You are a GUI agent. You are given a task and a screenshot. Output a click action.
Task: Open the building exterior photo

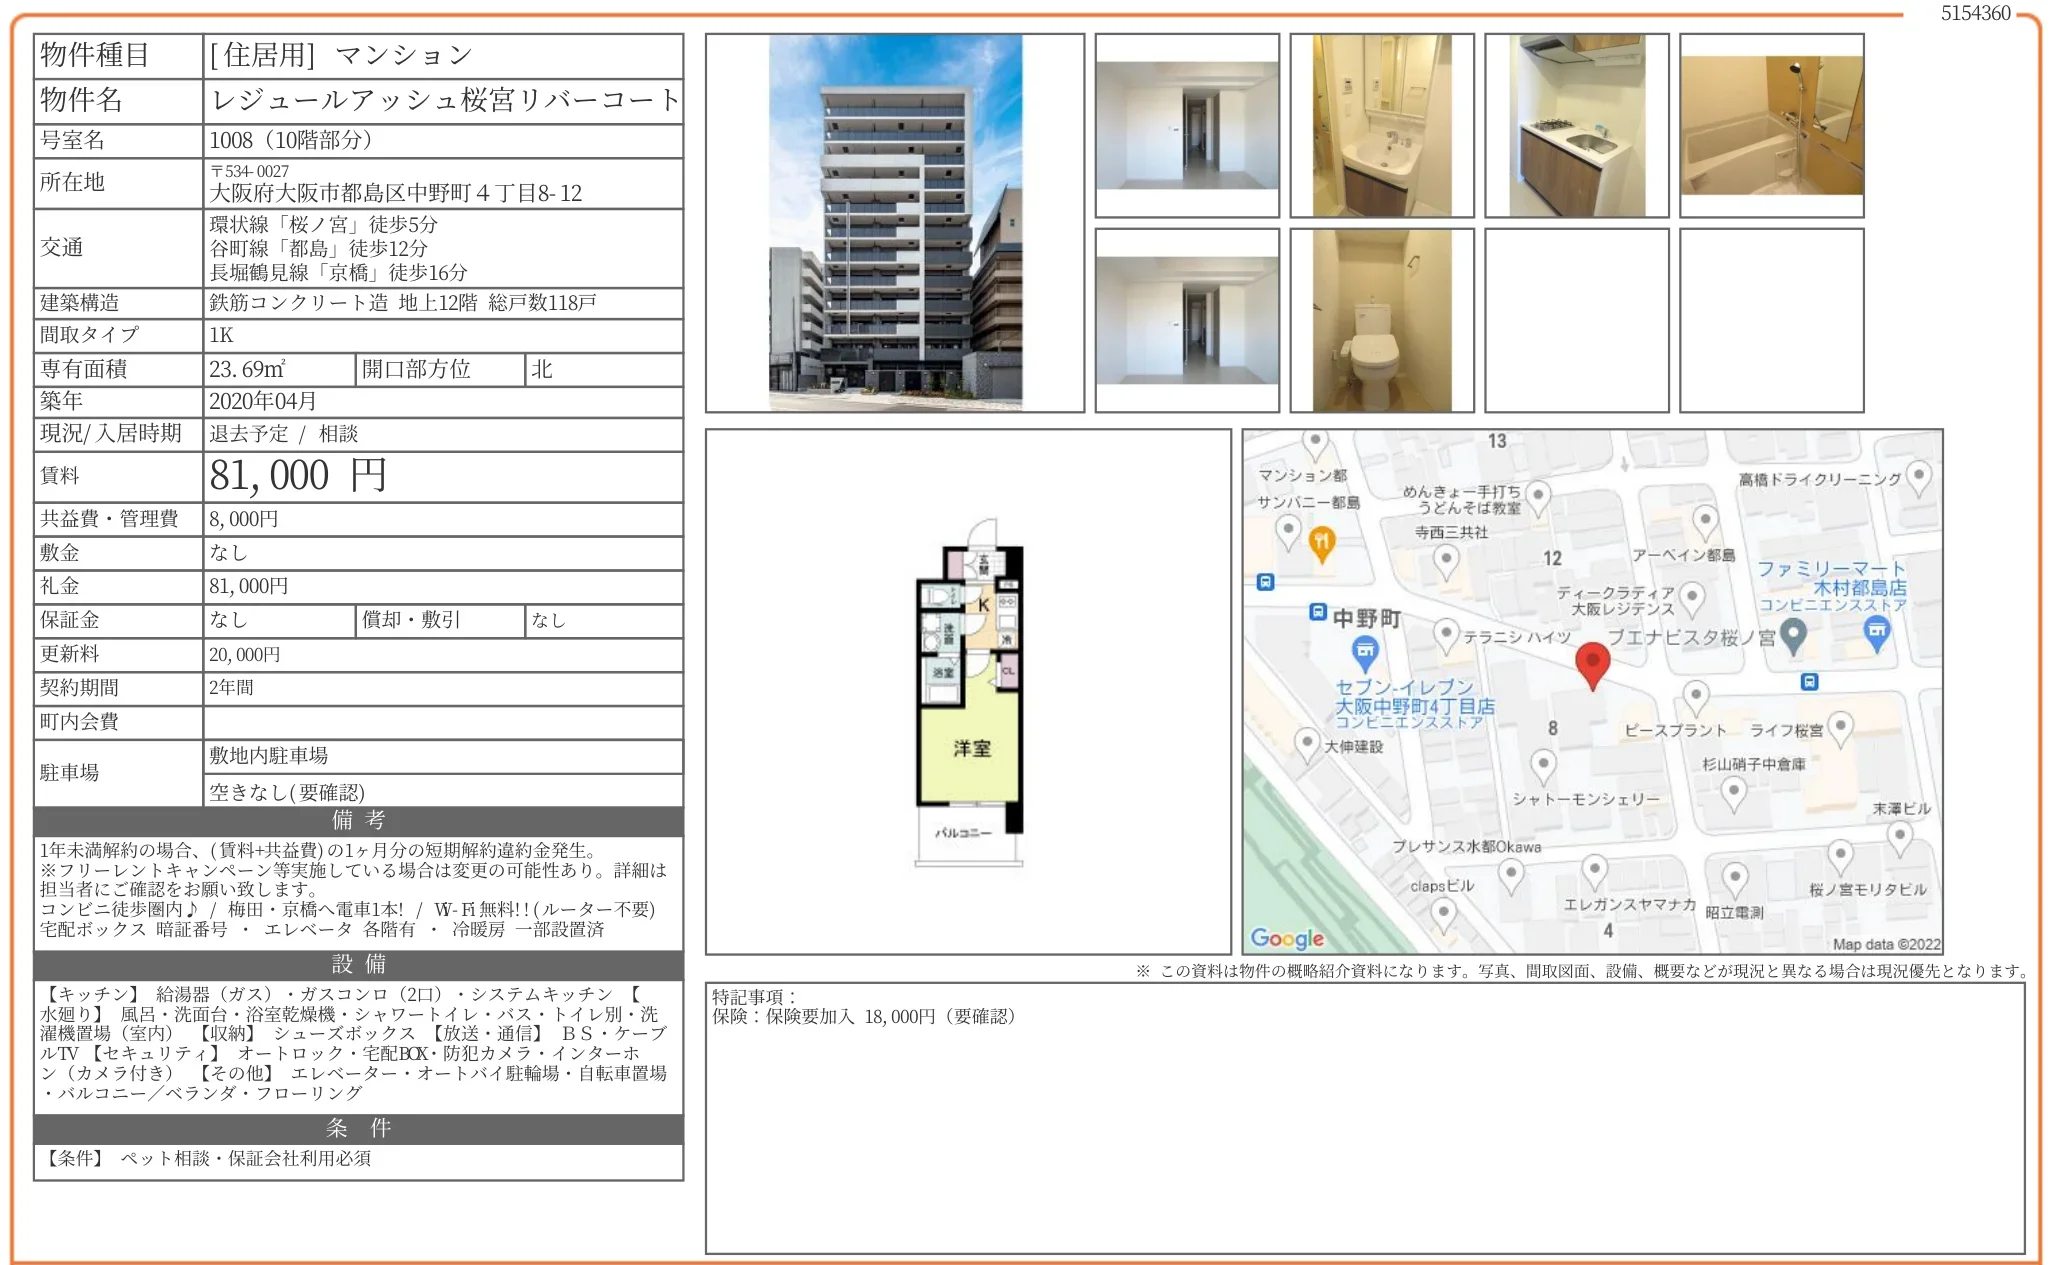click(x=895, y=223)
